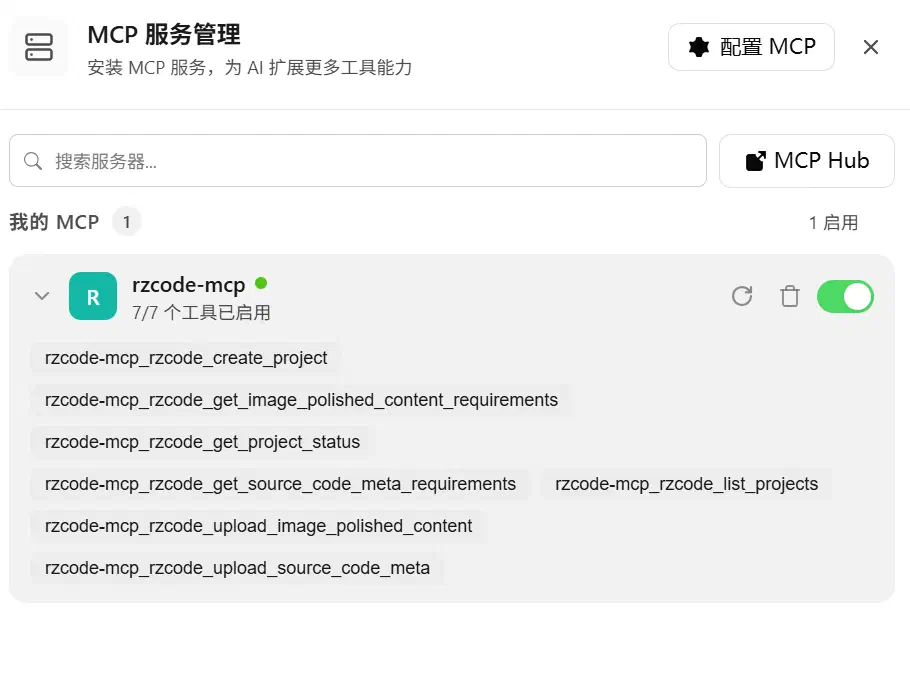The width and height of the screenshot is (910, 694).
Task: Click the teal R avatar of rzcode-mcp
Action: 93,296
